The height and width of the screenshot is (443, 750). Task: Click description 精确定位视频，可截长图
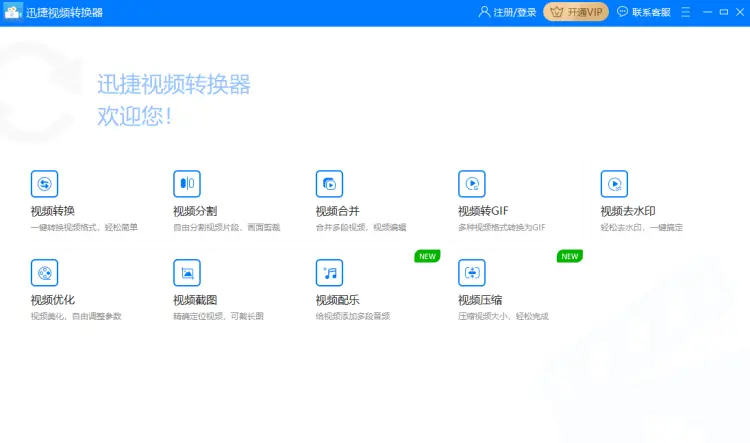(218, 316)
